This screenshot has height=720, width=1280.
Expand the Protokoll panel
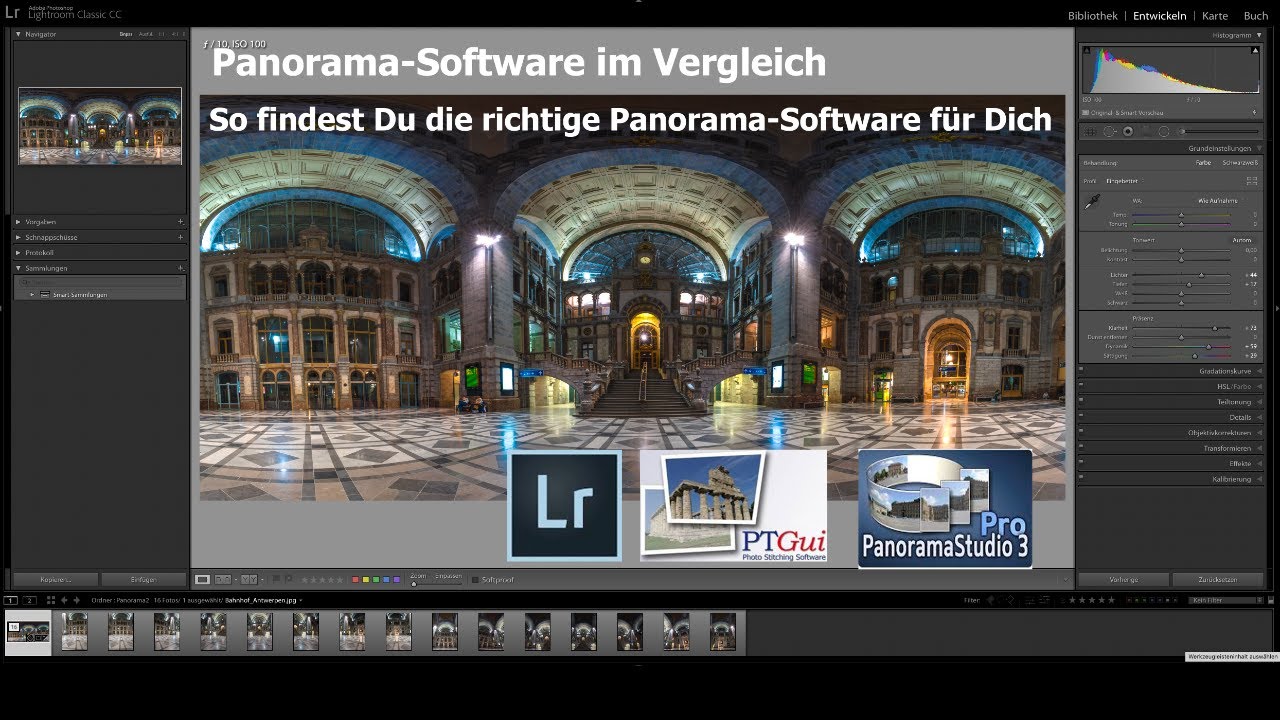pos(18,253)
